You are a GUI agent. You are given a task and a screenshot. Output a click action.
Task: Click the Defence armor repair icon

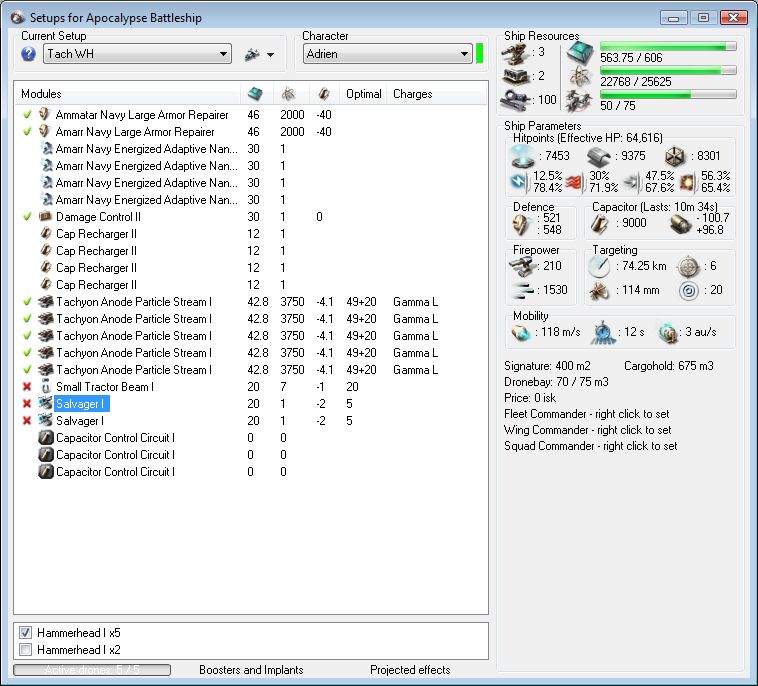[x=522, y=224]
